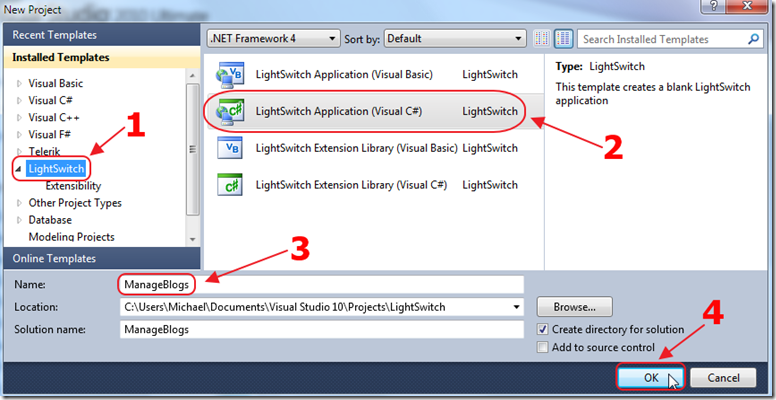Expand the Telerik tree node
Screen dimensions: 776x400
[19, 151]
